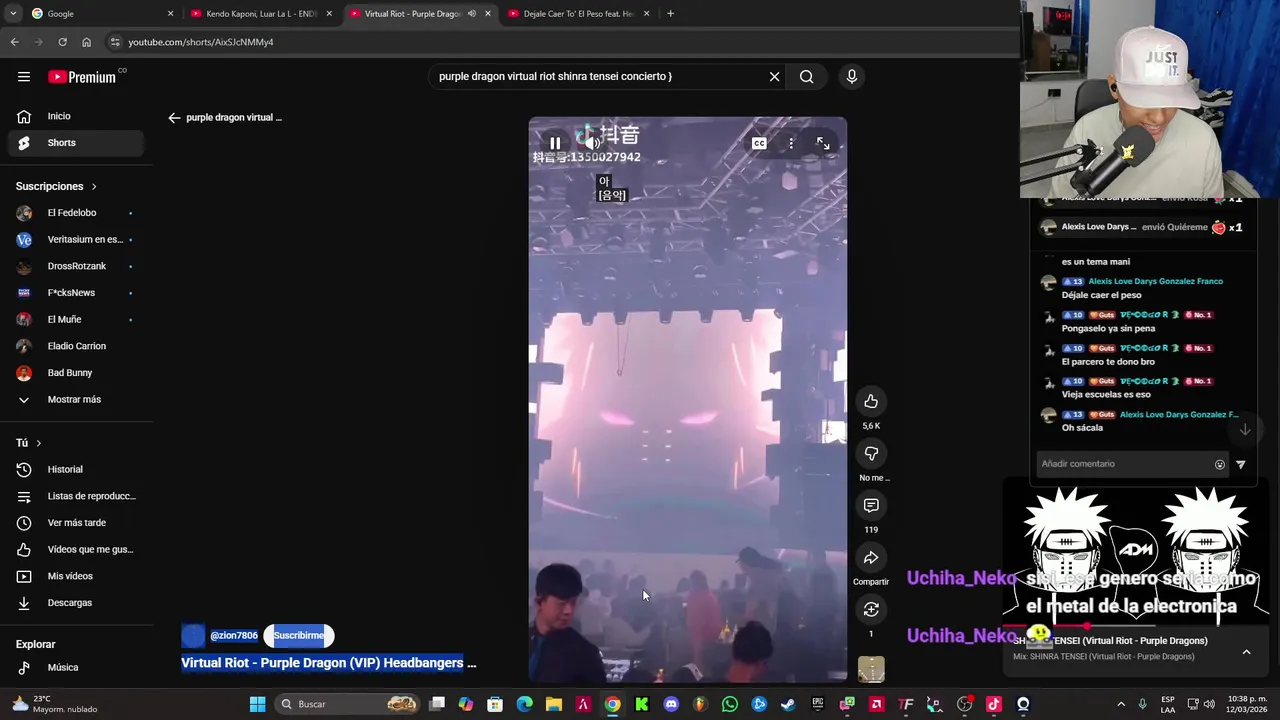Open El Muñe subscription channel
Screen dimensions: 1280x720
pos(76,319)
